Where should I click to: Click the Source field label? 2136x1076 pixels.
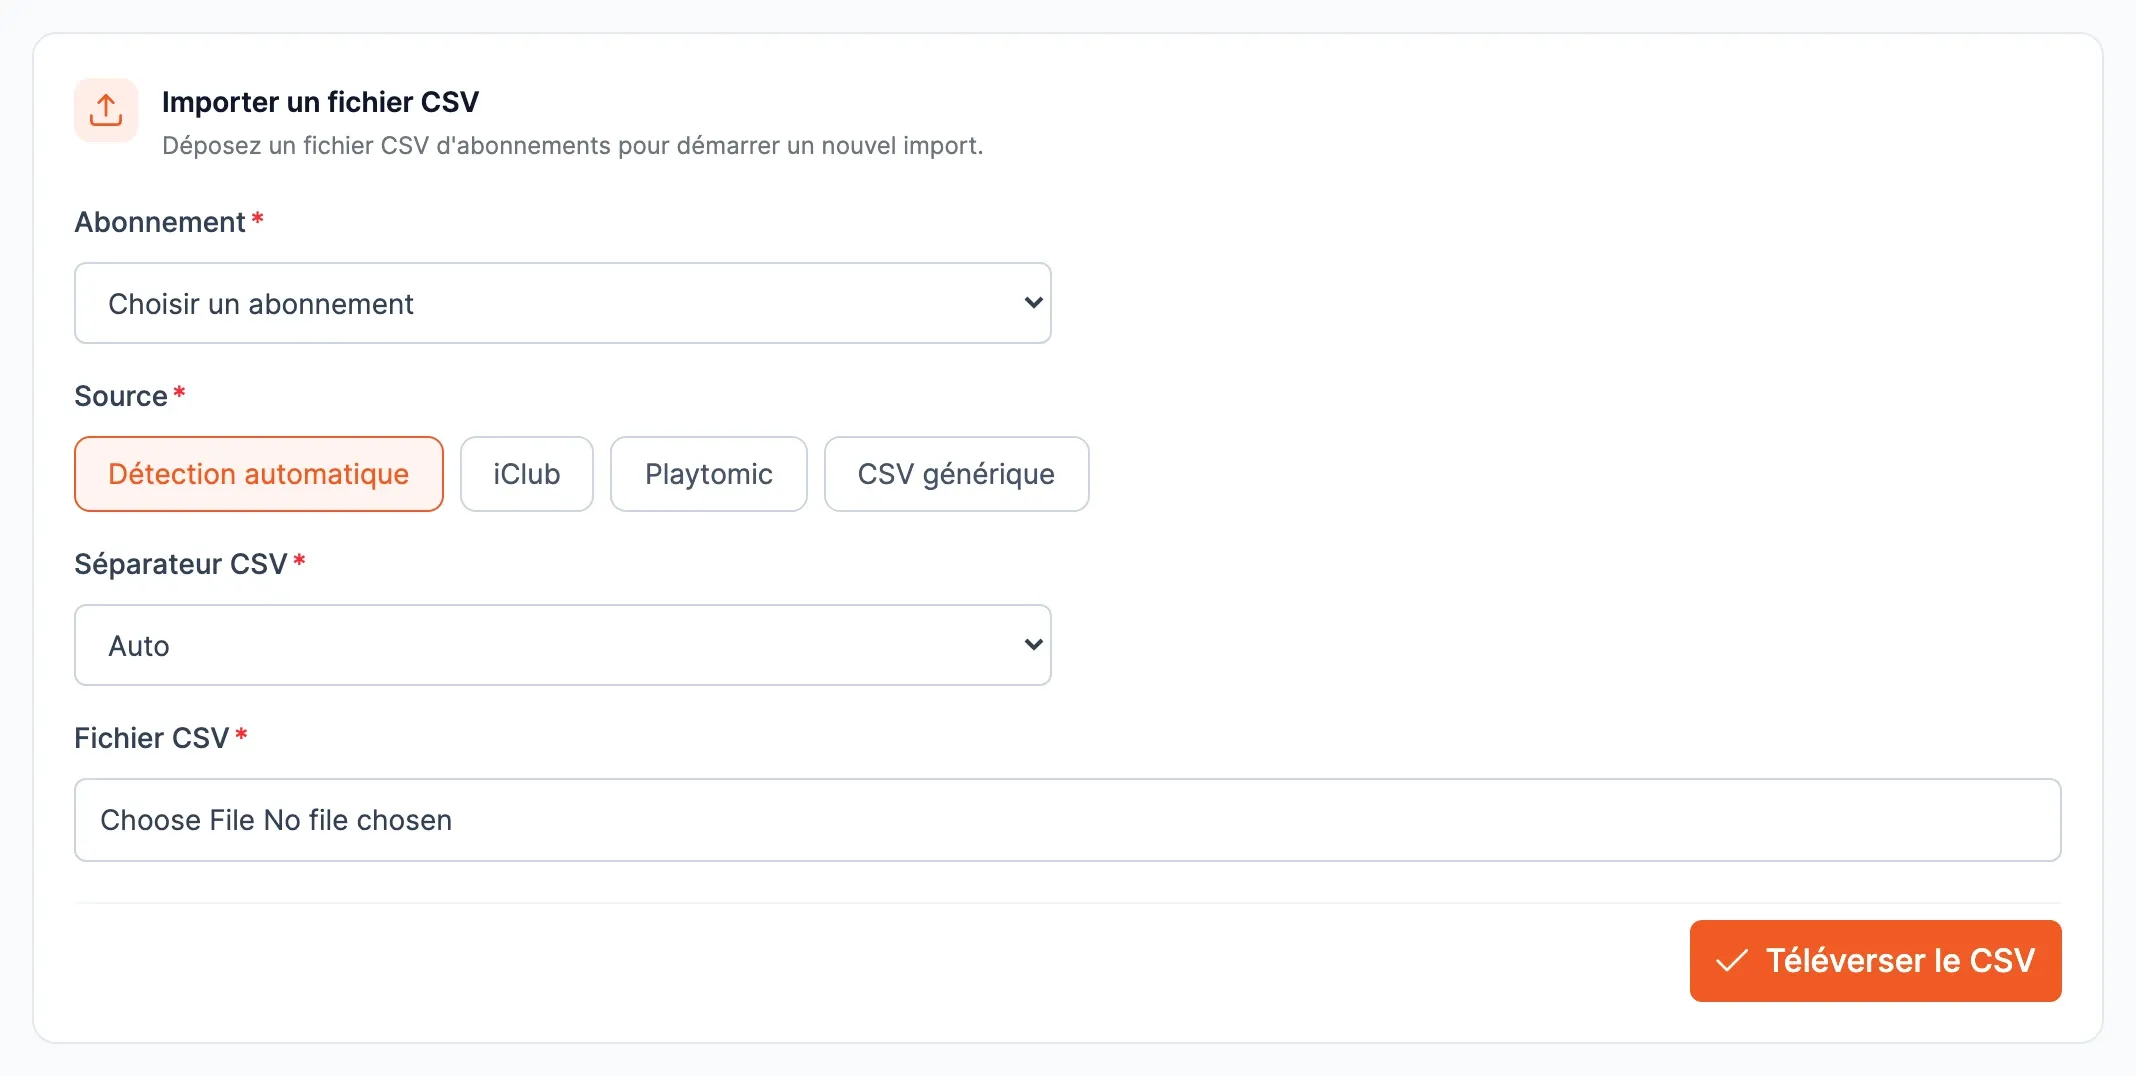(x=121, y=396)
